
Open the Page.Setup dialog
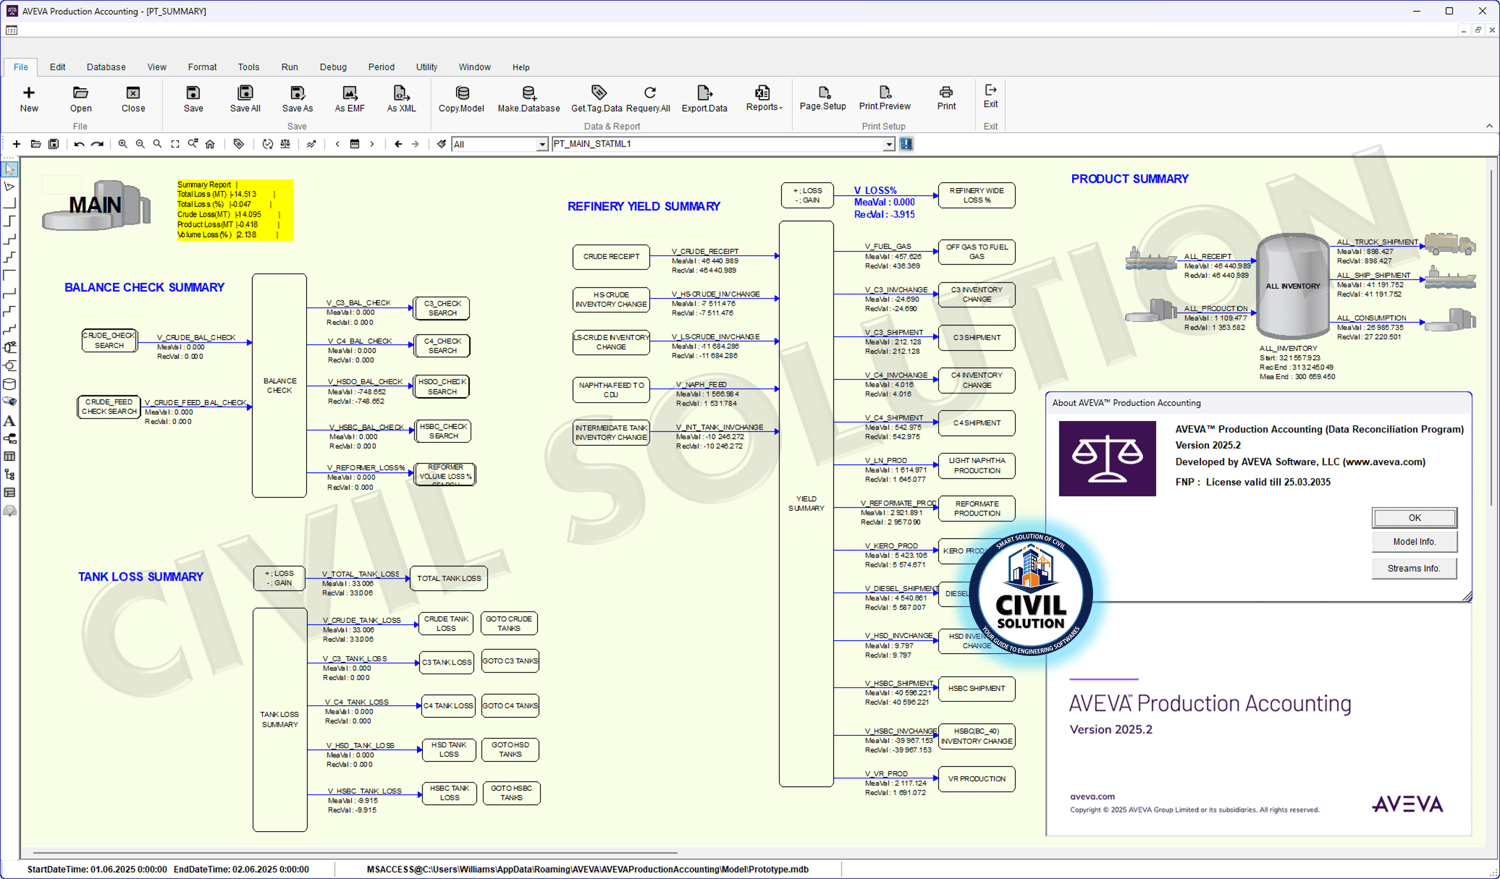[823, 98]
